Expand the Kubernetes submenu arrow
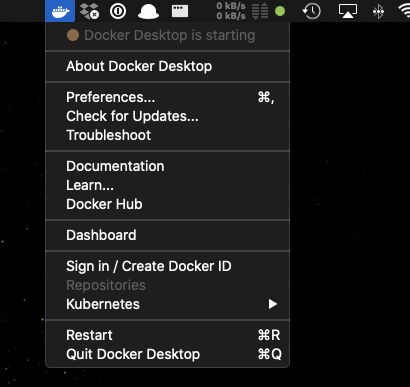Screen dimensions: 410x387 273,304
